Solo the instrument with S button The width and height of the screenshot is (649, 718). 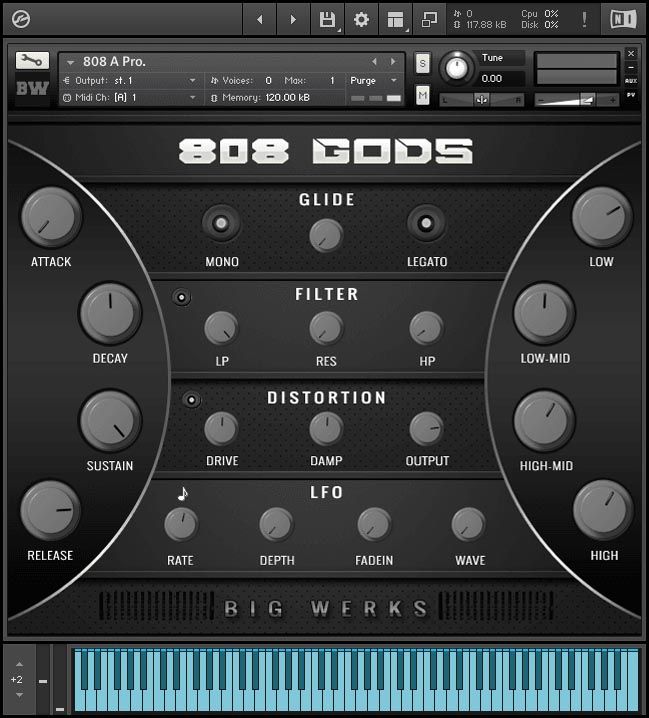pos(423,62)
